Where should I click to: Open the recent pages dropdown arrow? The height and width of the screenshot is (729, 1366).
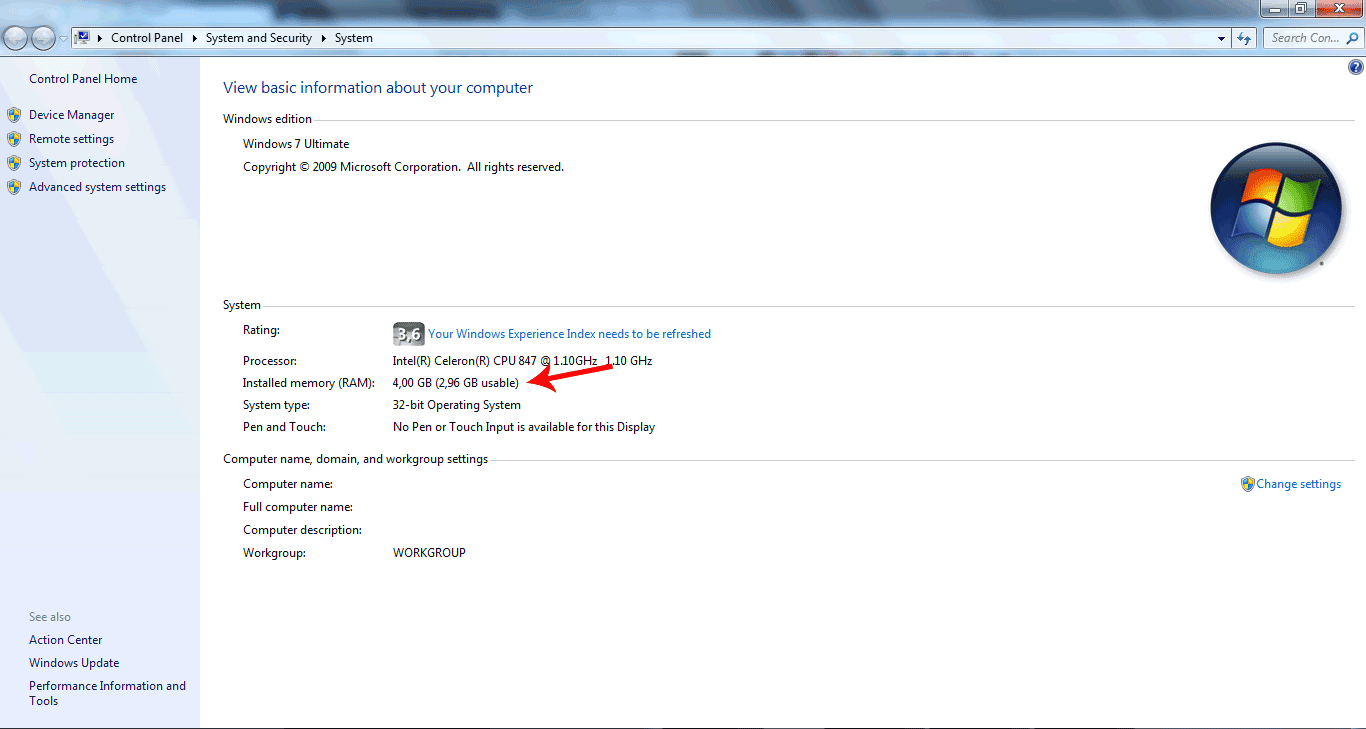pos(63,38)
